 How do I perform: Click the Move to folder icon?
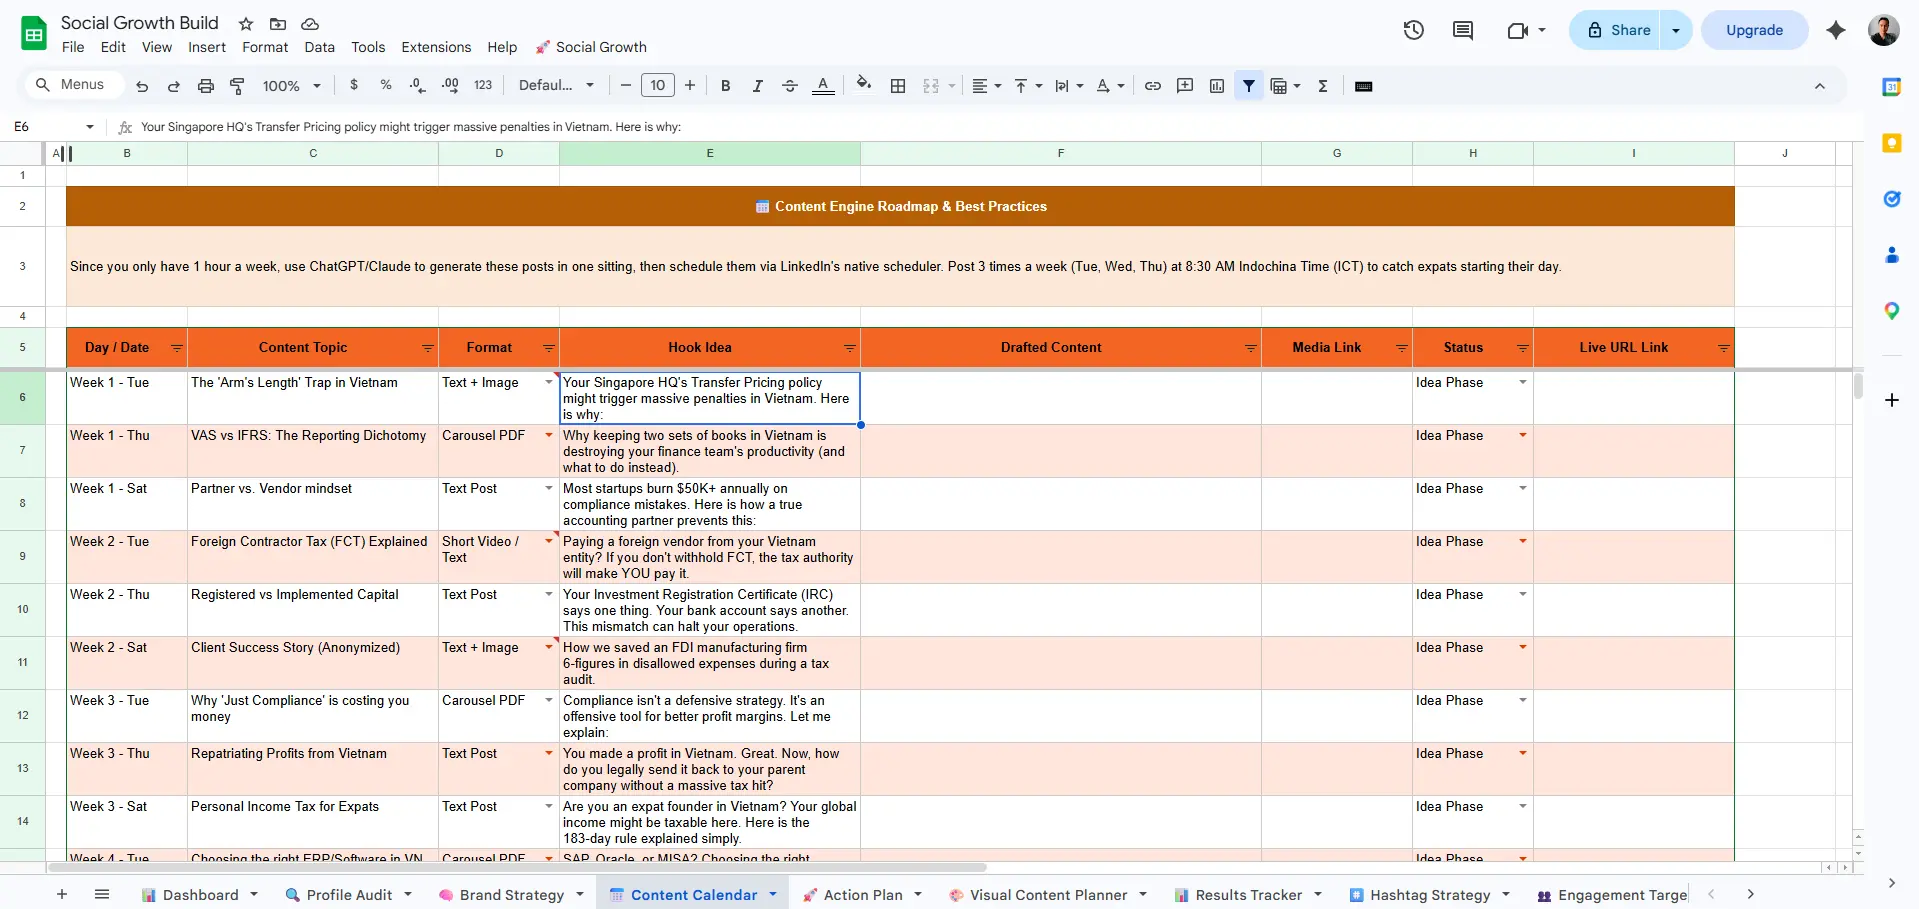[x=278, y=24]
